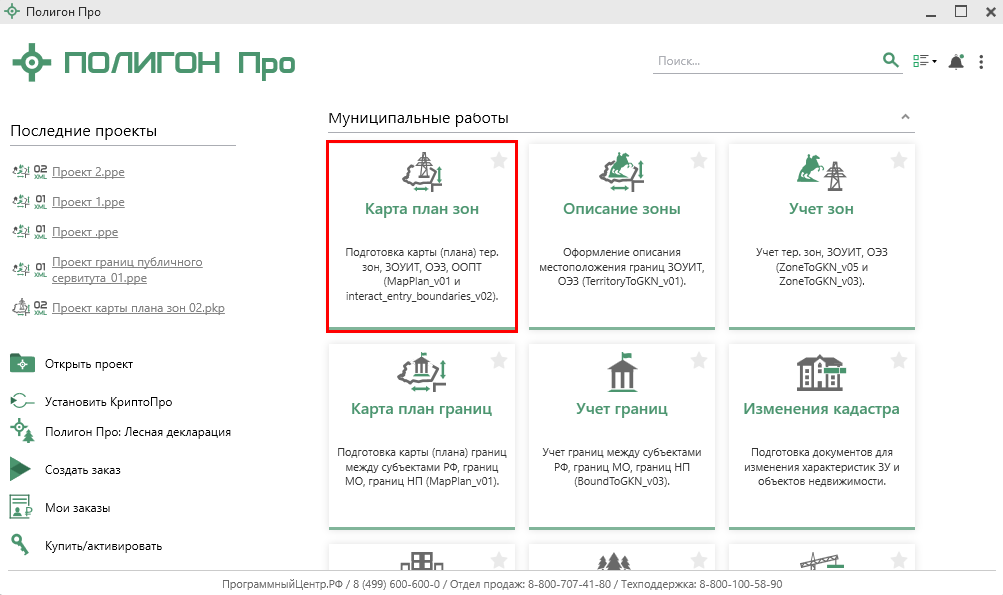Collapse the Муниципальные работы section
The width and height of the screenshot is (1003, 595).
pyautogui.click(x=906, y=118)
